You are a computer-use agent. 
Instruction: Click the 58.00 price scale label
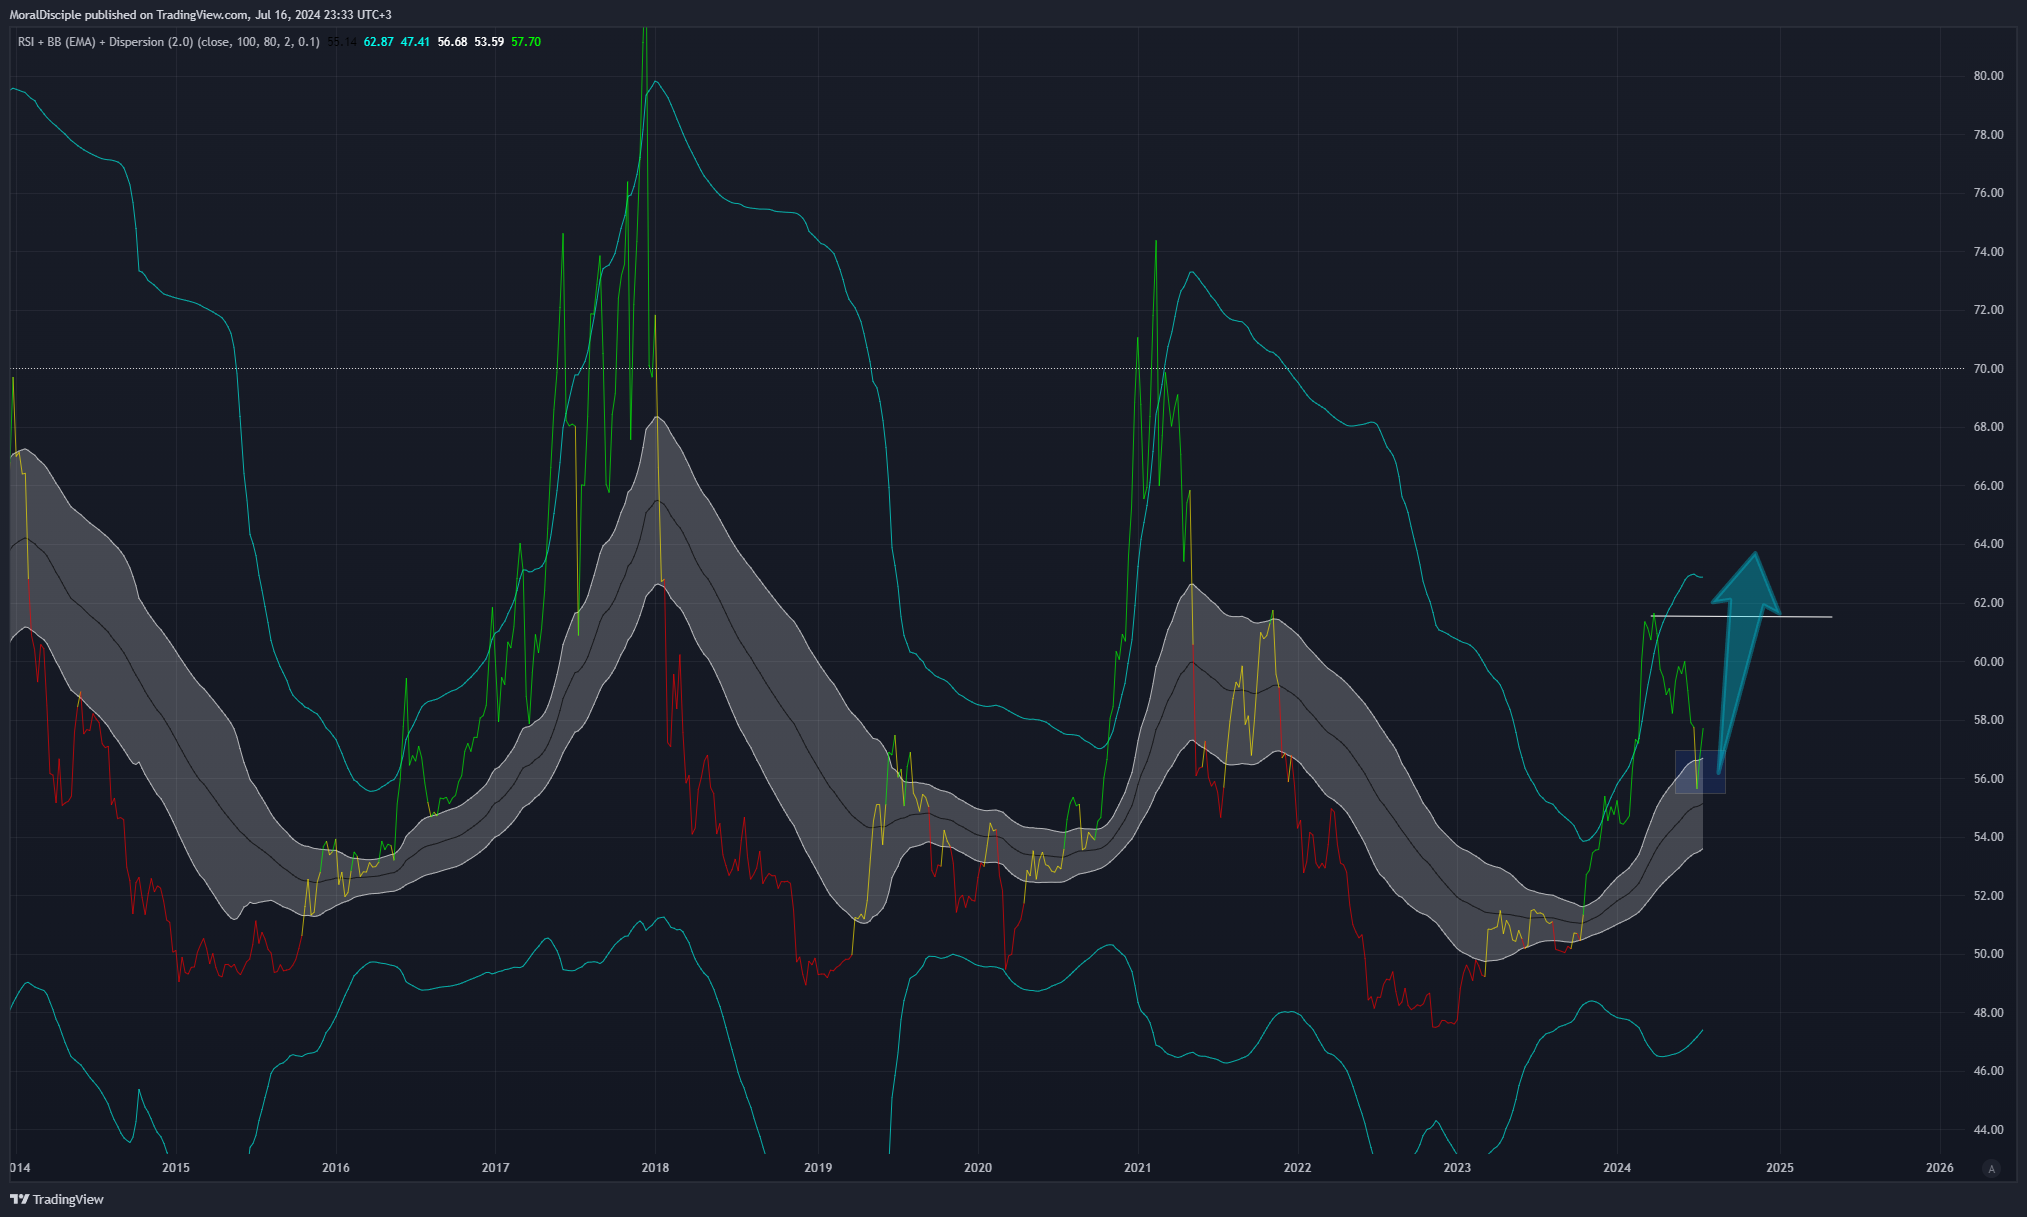pyautogui.click(x=1988, y=720)
